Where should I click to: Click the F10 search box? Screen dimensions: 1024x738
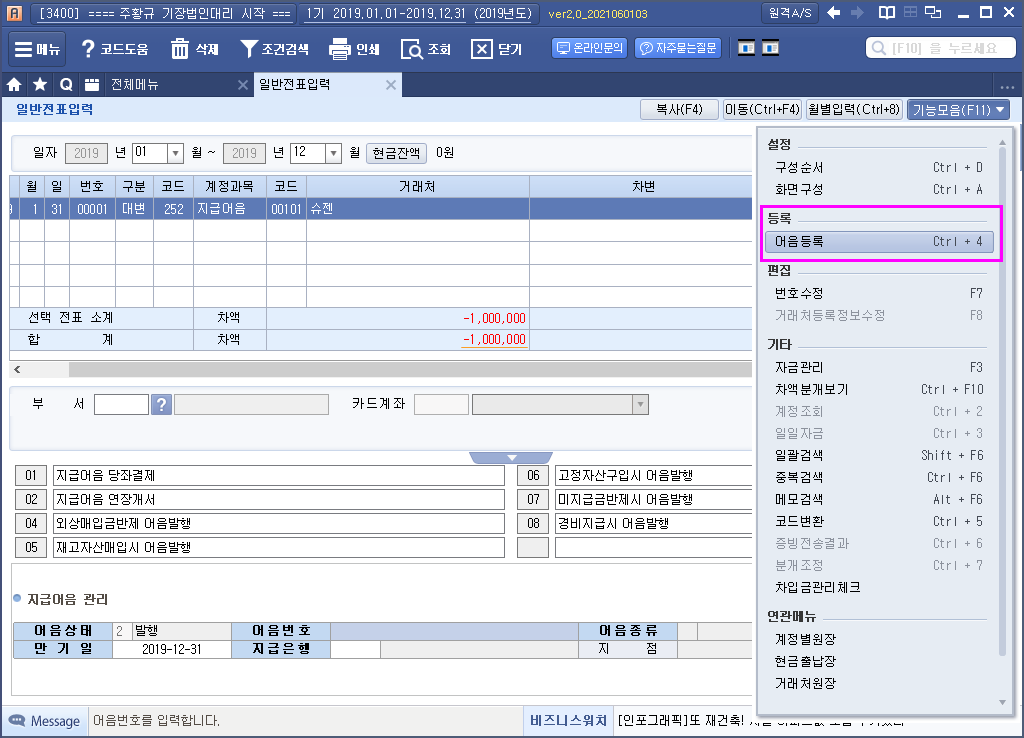[x=941, y=48]
